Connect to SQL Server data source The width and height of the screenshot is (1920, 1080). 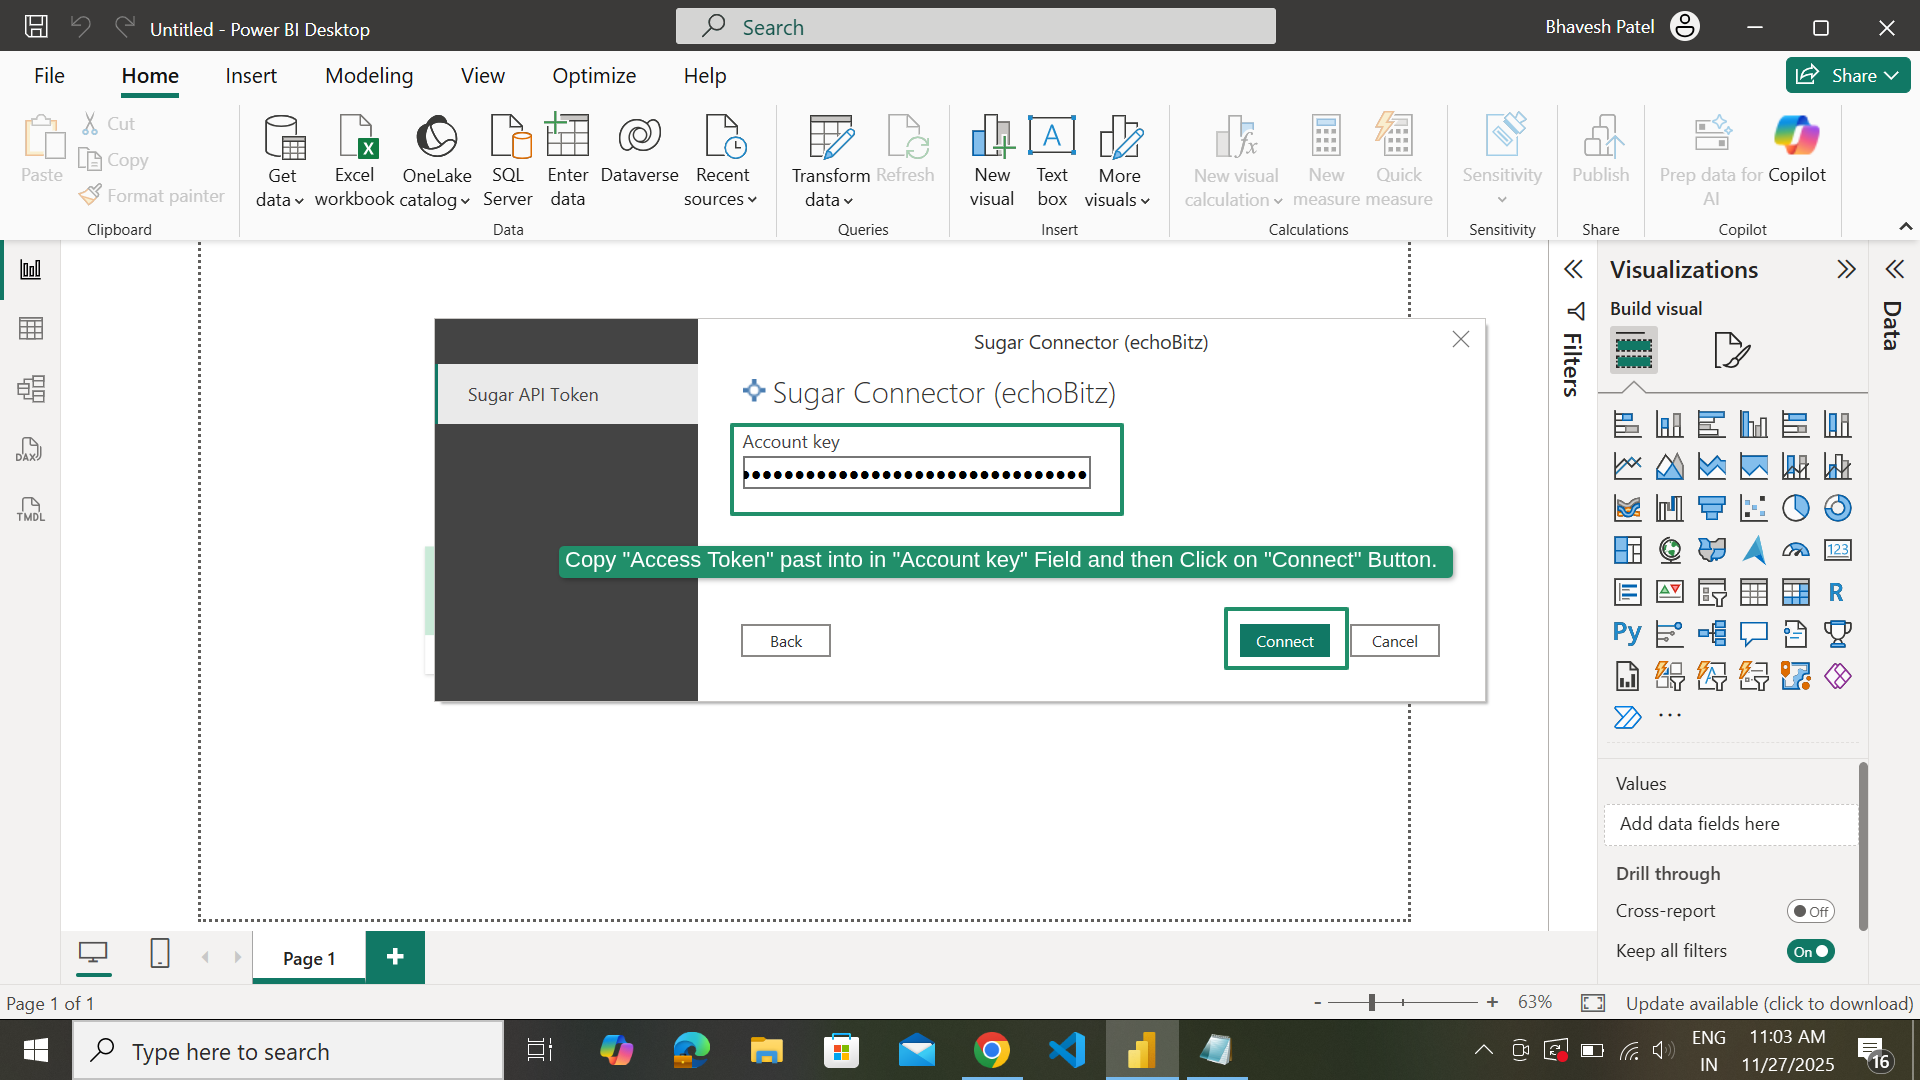click(508, 160)
